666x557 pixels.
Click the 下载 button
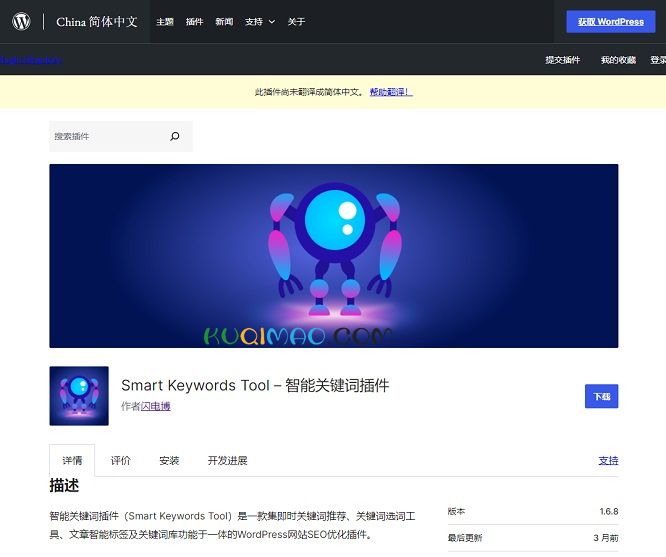(601, 396)
